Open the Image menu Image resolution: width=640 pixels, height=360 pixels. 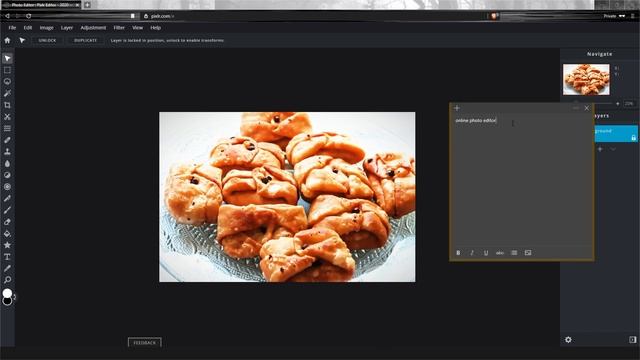coord(47,28)
